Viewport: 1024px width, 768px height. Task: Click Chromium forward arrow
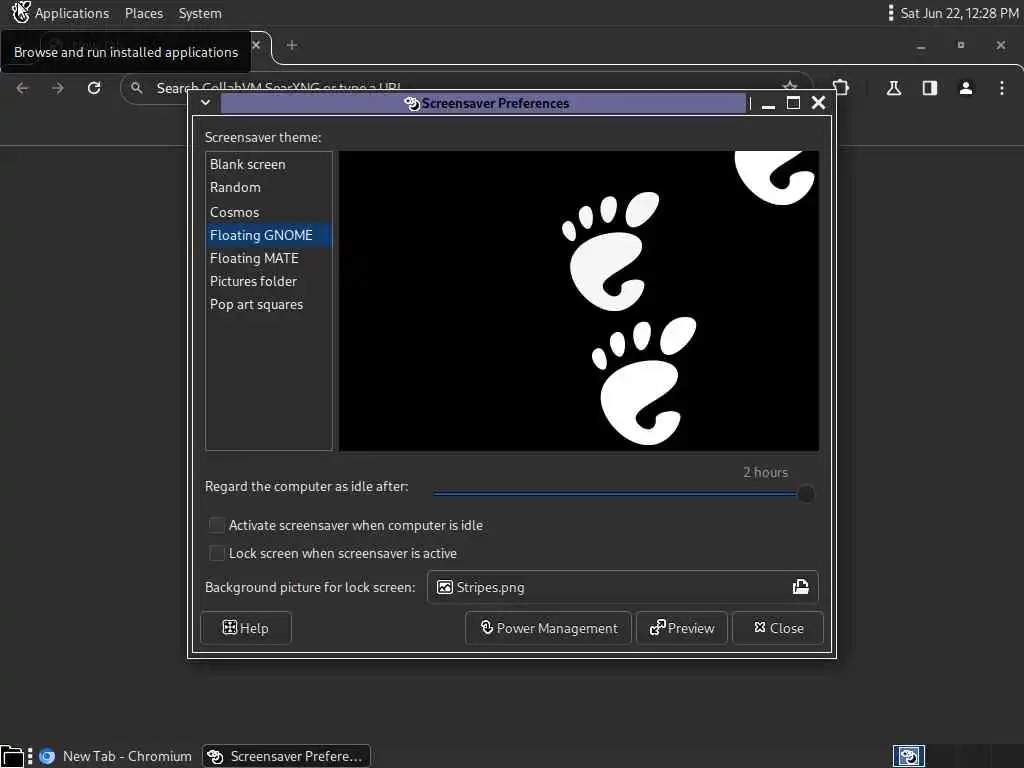tap(58, 88)
